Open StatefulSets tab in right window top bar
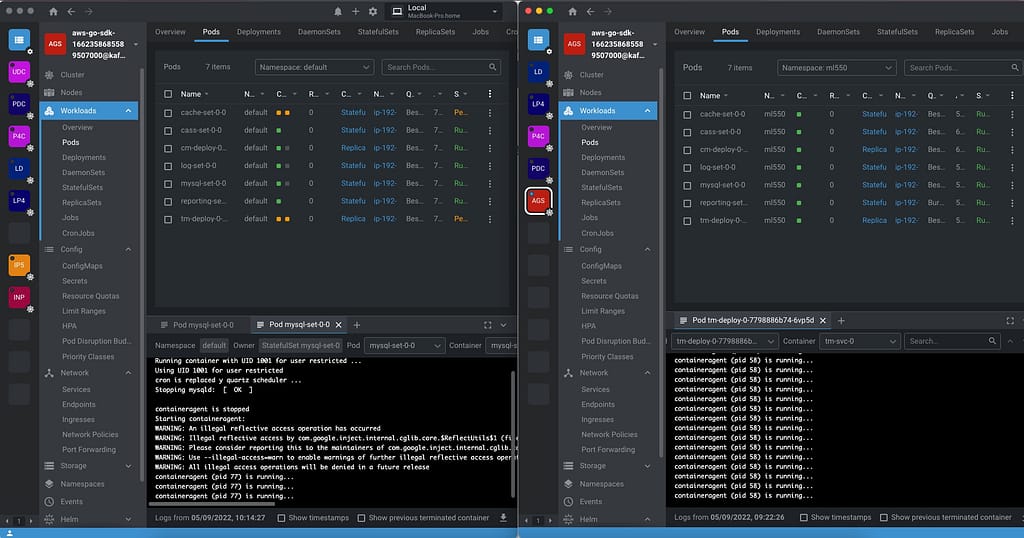 [x=899, y=32]
